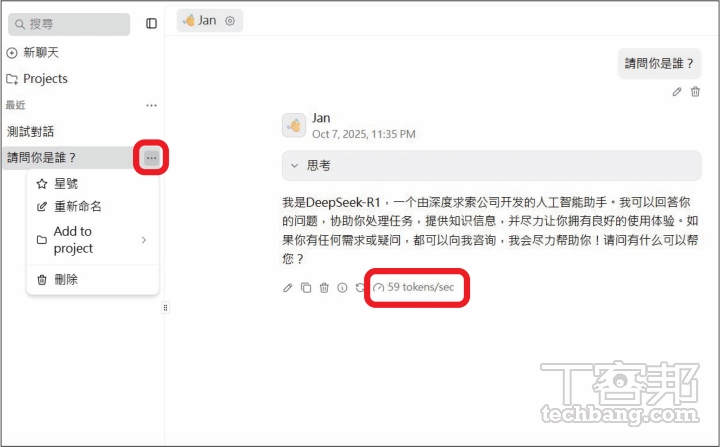Edit the user message 請問你是誰？ with the pencil icon
Image resolution: width=720 pixels, height=447 pixels.
pos(677,92)
